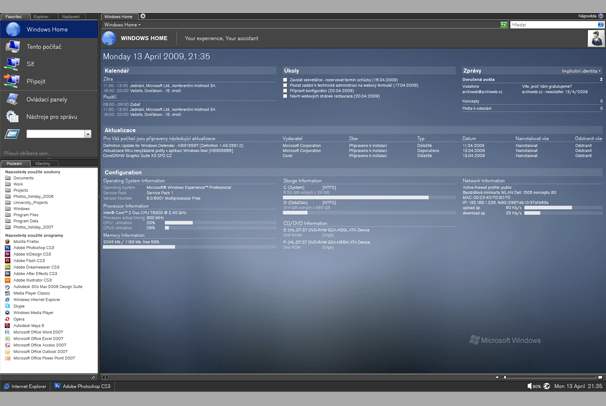606x406 pixels.
Task: Open Tento počítač from favorites sidebar
Action: point(43,47)
